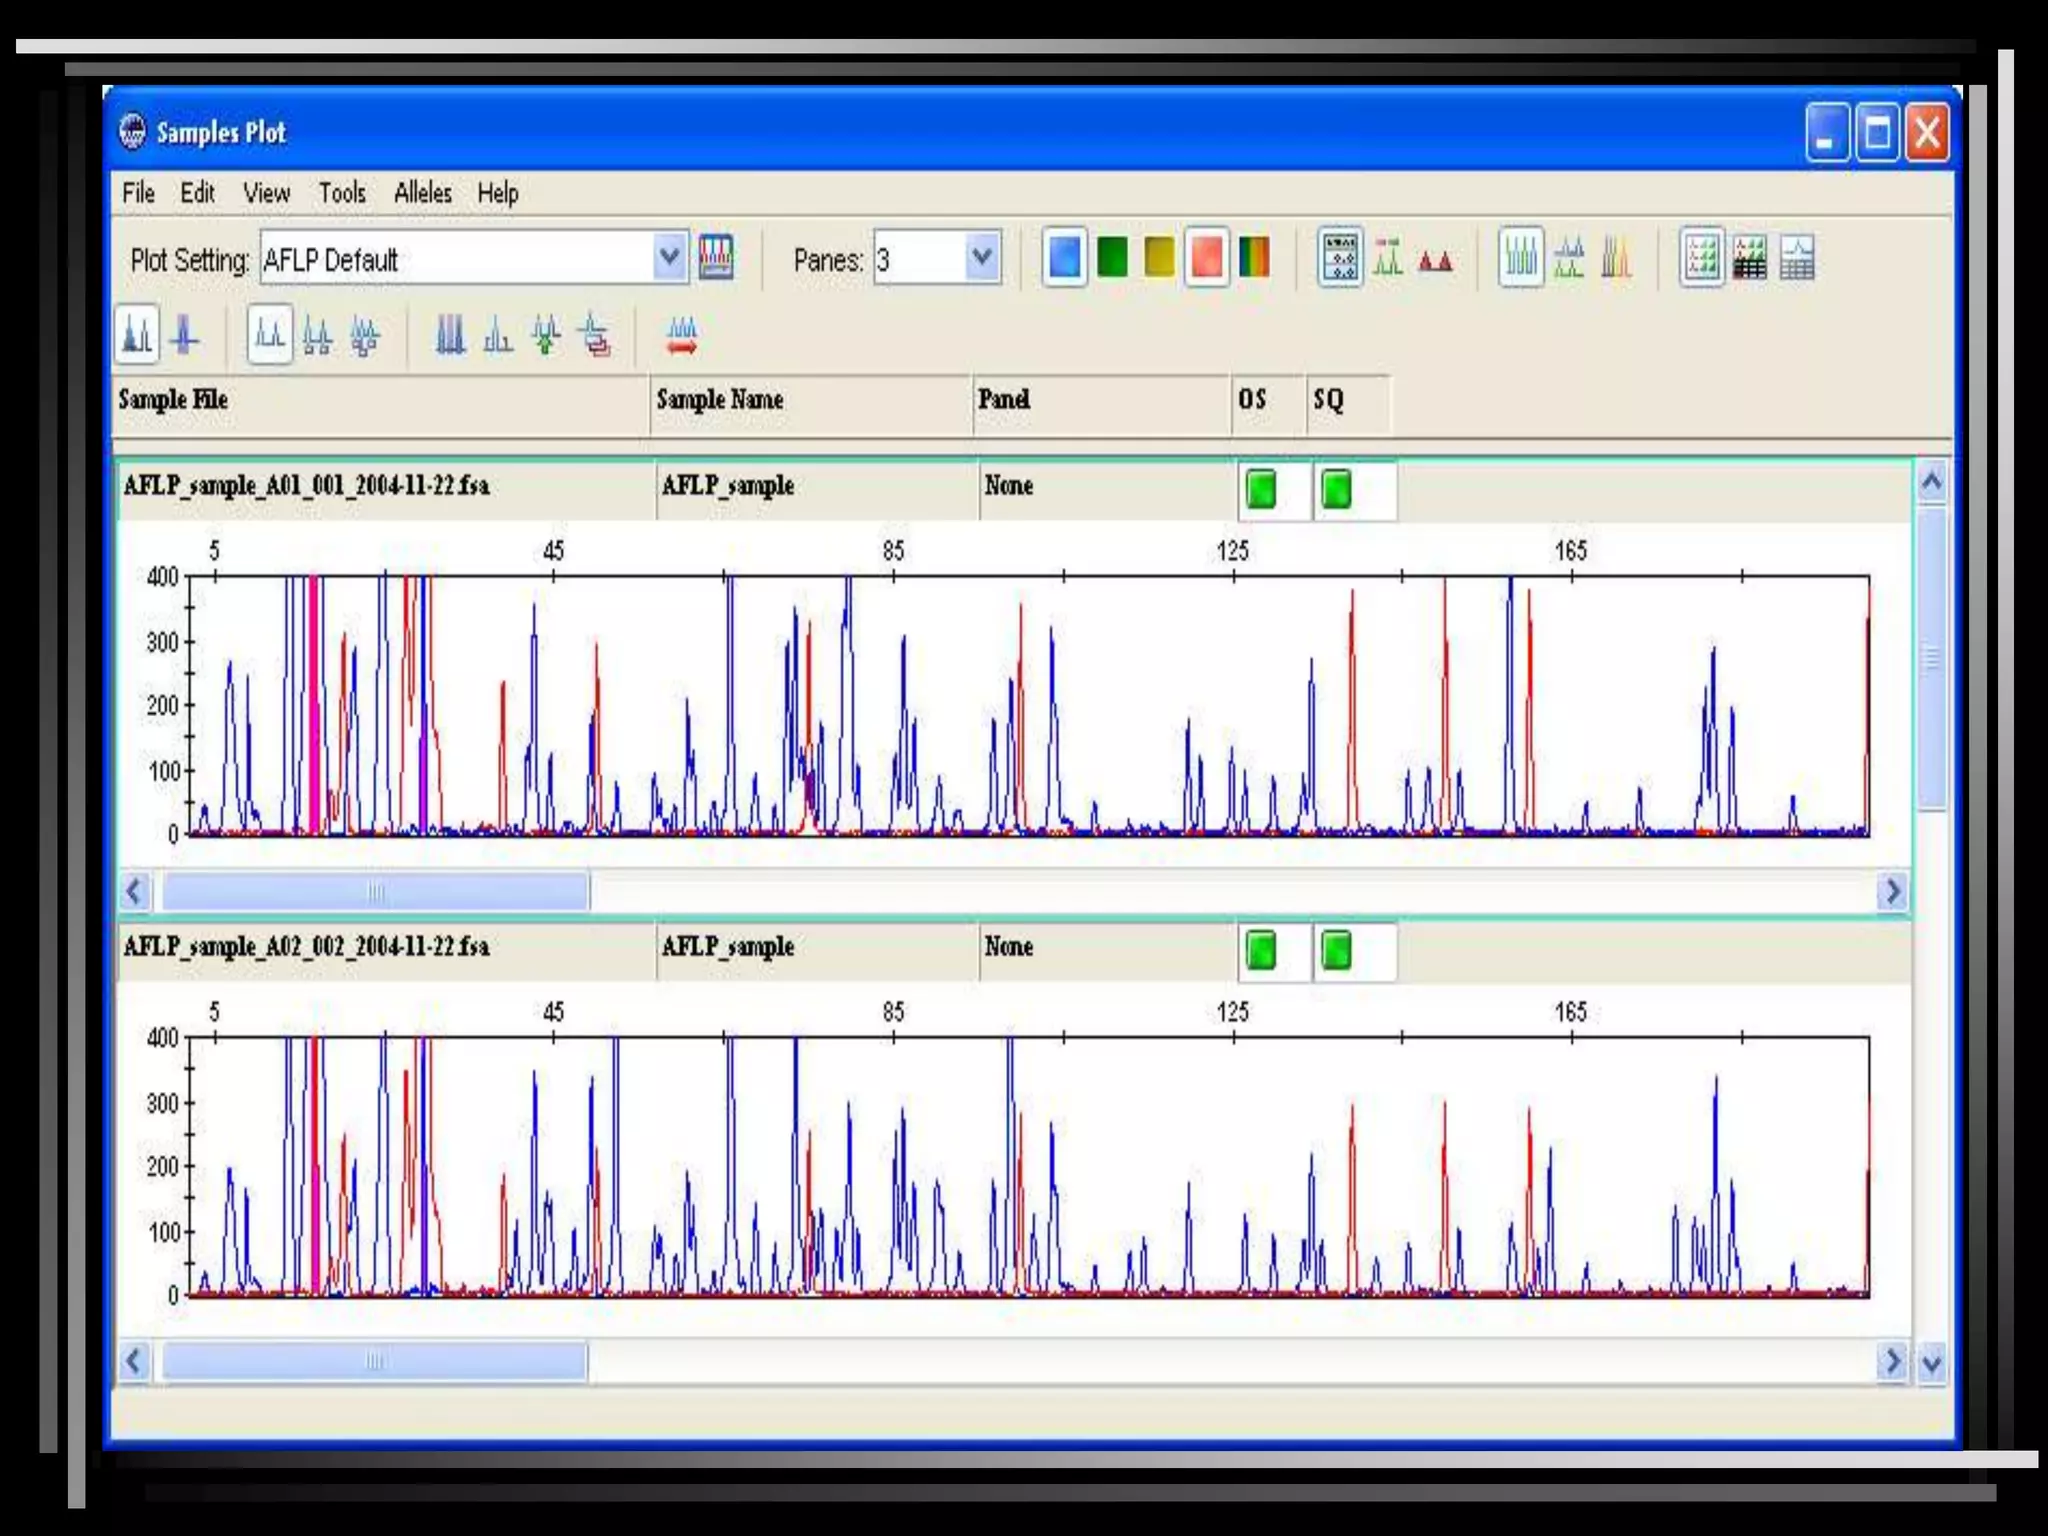
Task: Toggle the green dye display
Action: click(1112, 258)
